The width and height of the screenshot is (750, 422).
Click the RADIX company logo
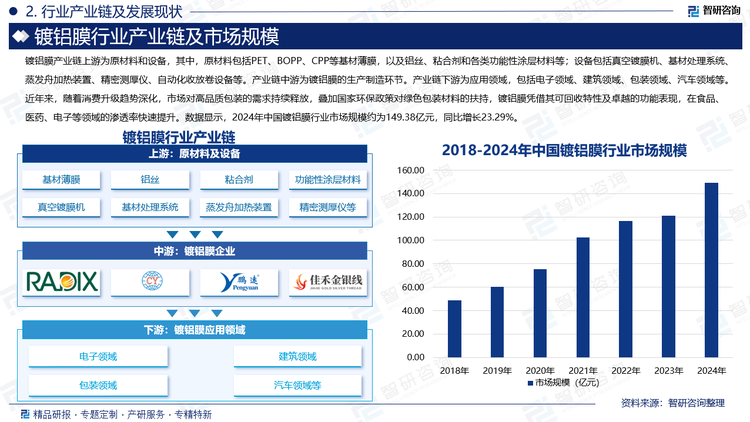(61, 282)
